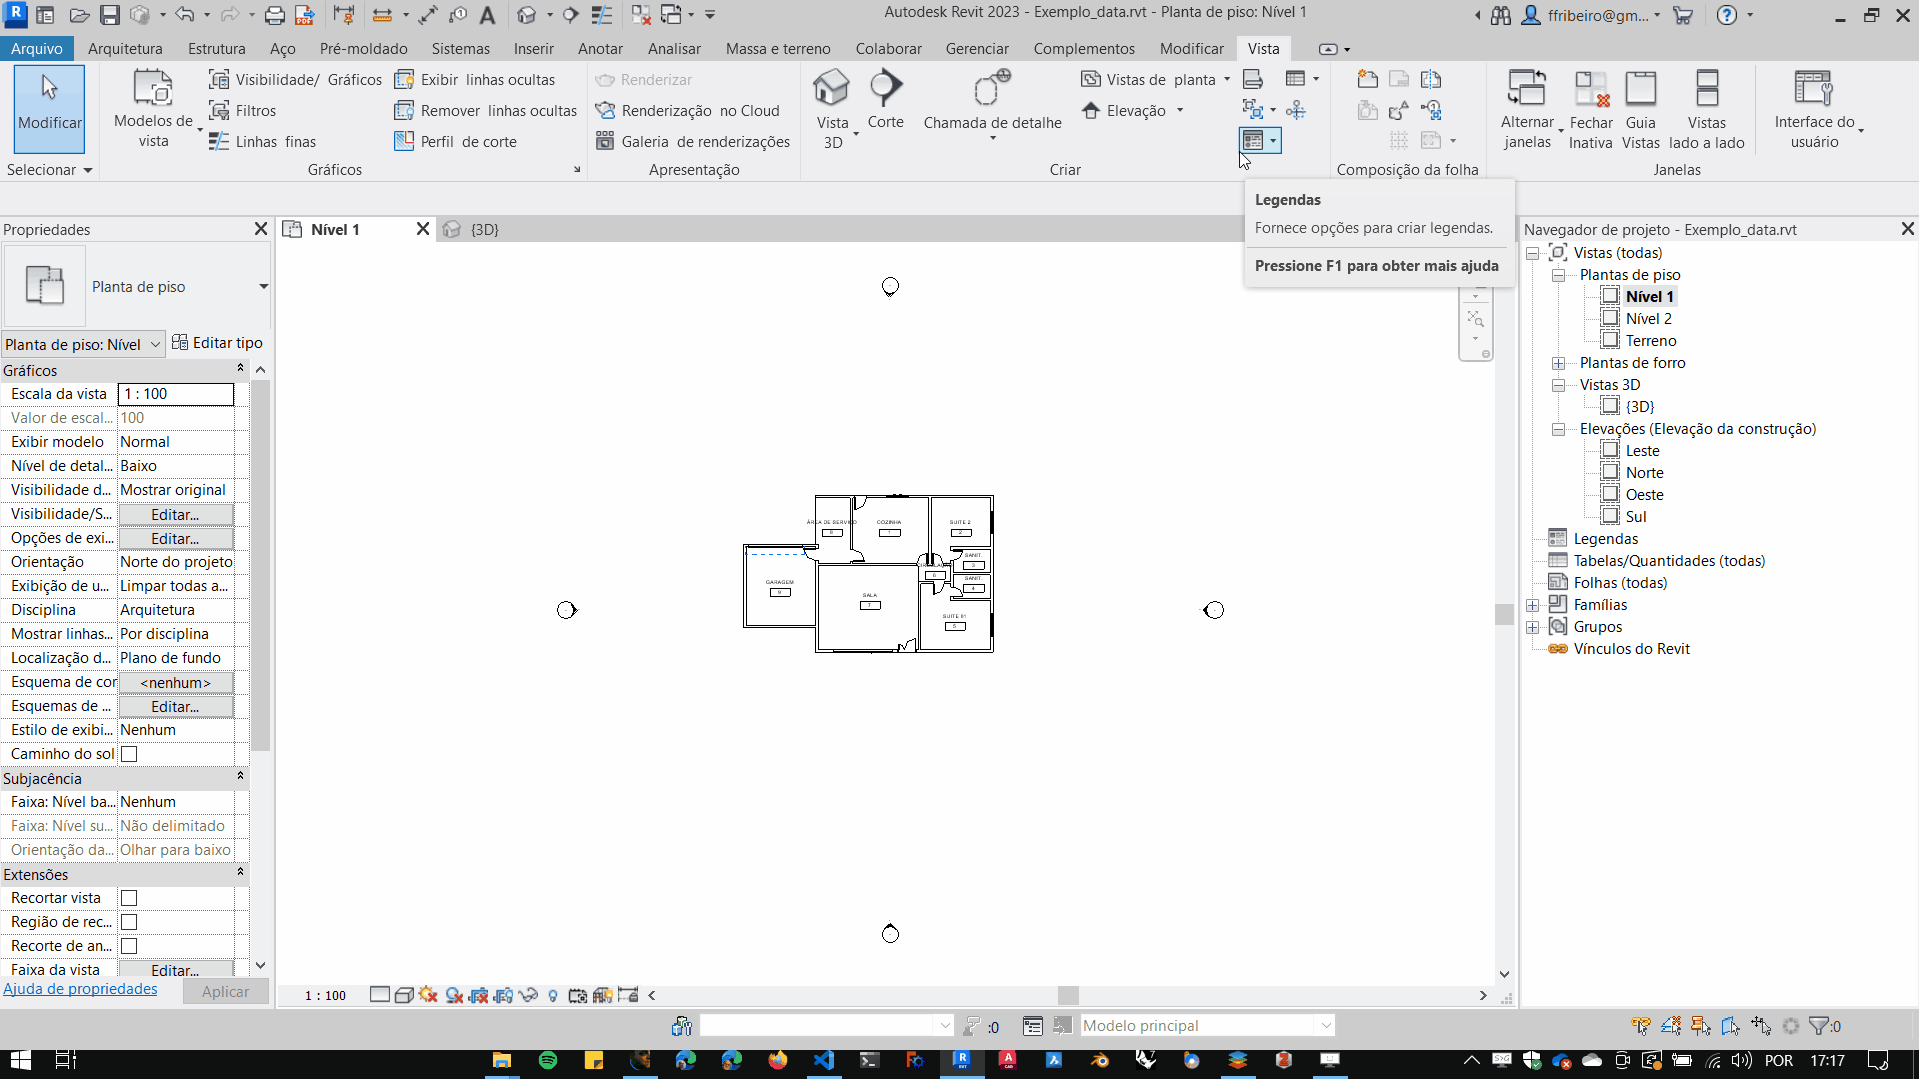Expand Famílias in the Navegador de projeto
The height and width of the screenshot is (1079, 1919).
[x=1534, y=605]
